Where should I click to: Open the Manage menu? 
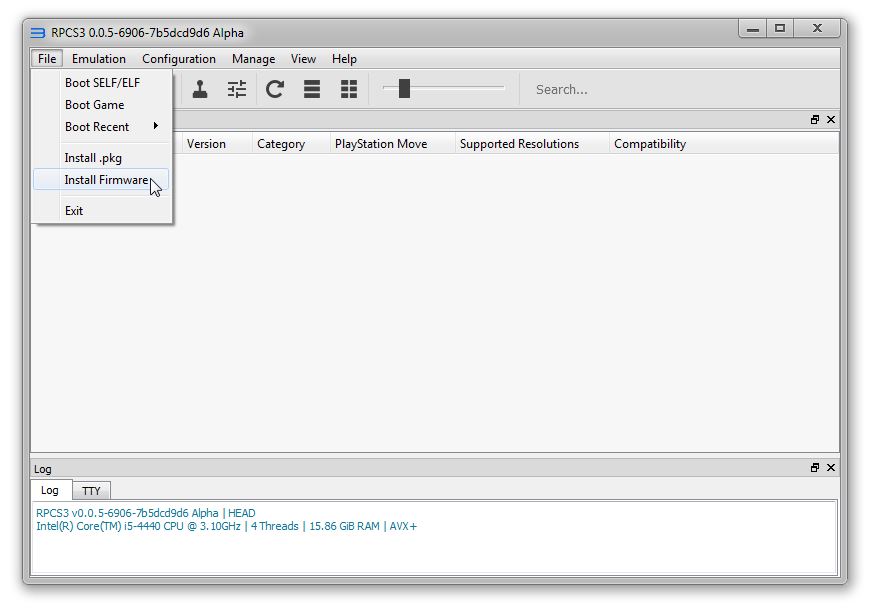(x=253, y=58)
